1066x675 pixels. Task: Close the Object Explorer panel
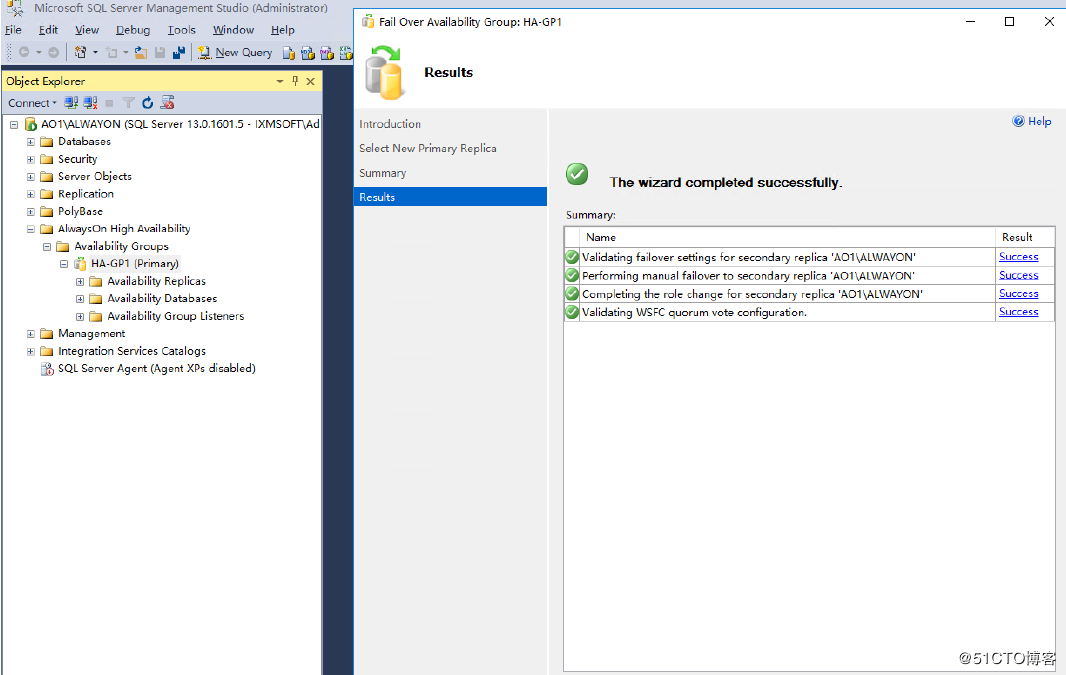pyautogui.click(x=311, y=81)
